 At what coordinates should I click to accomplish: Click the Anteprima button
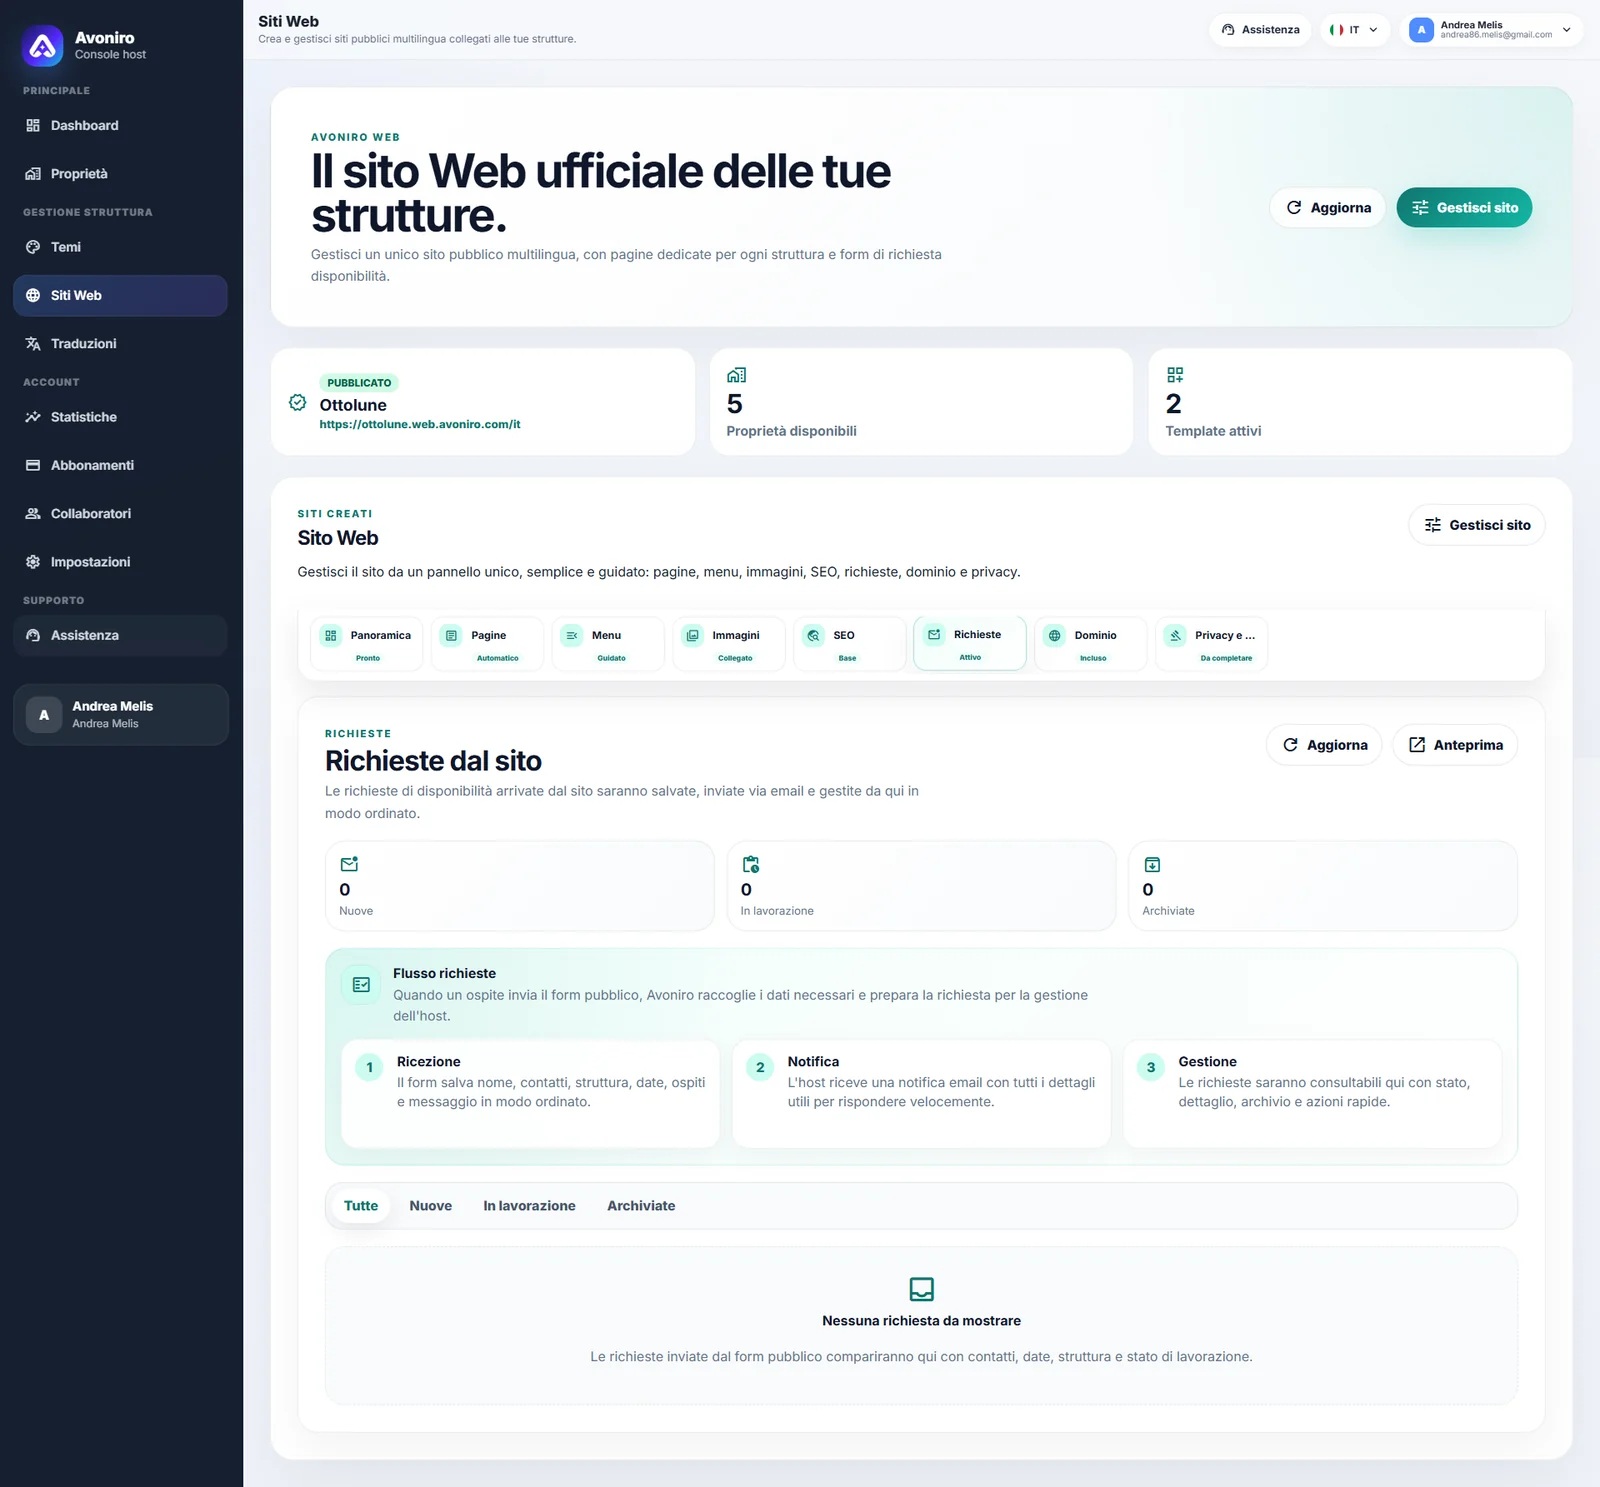click(x=1455, y=745)
